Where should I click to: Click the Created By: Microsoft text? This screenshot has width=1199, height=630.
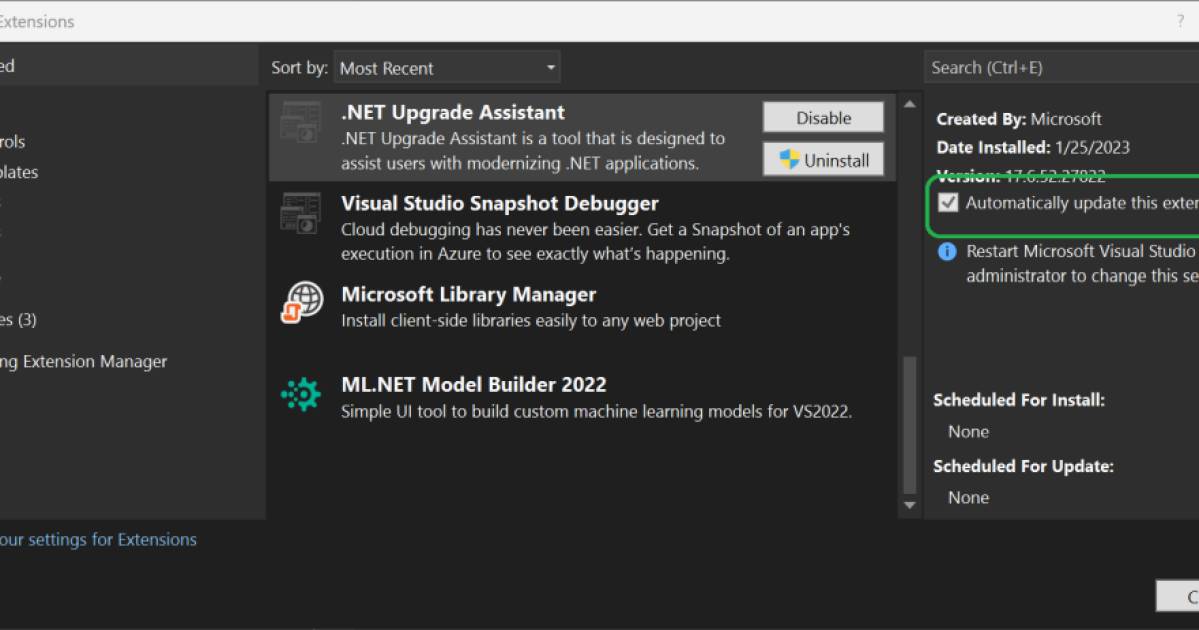point(1019,119)
